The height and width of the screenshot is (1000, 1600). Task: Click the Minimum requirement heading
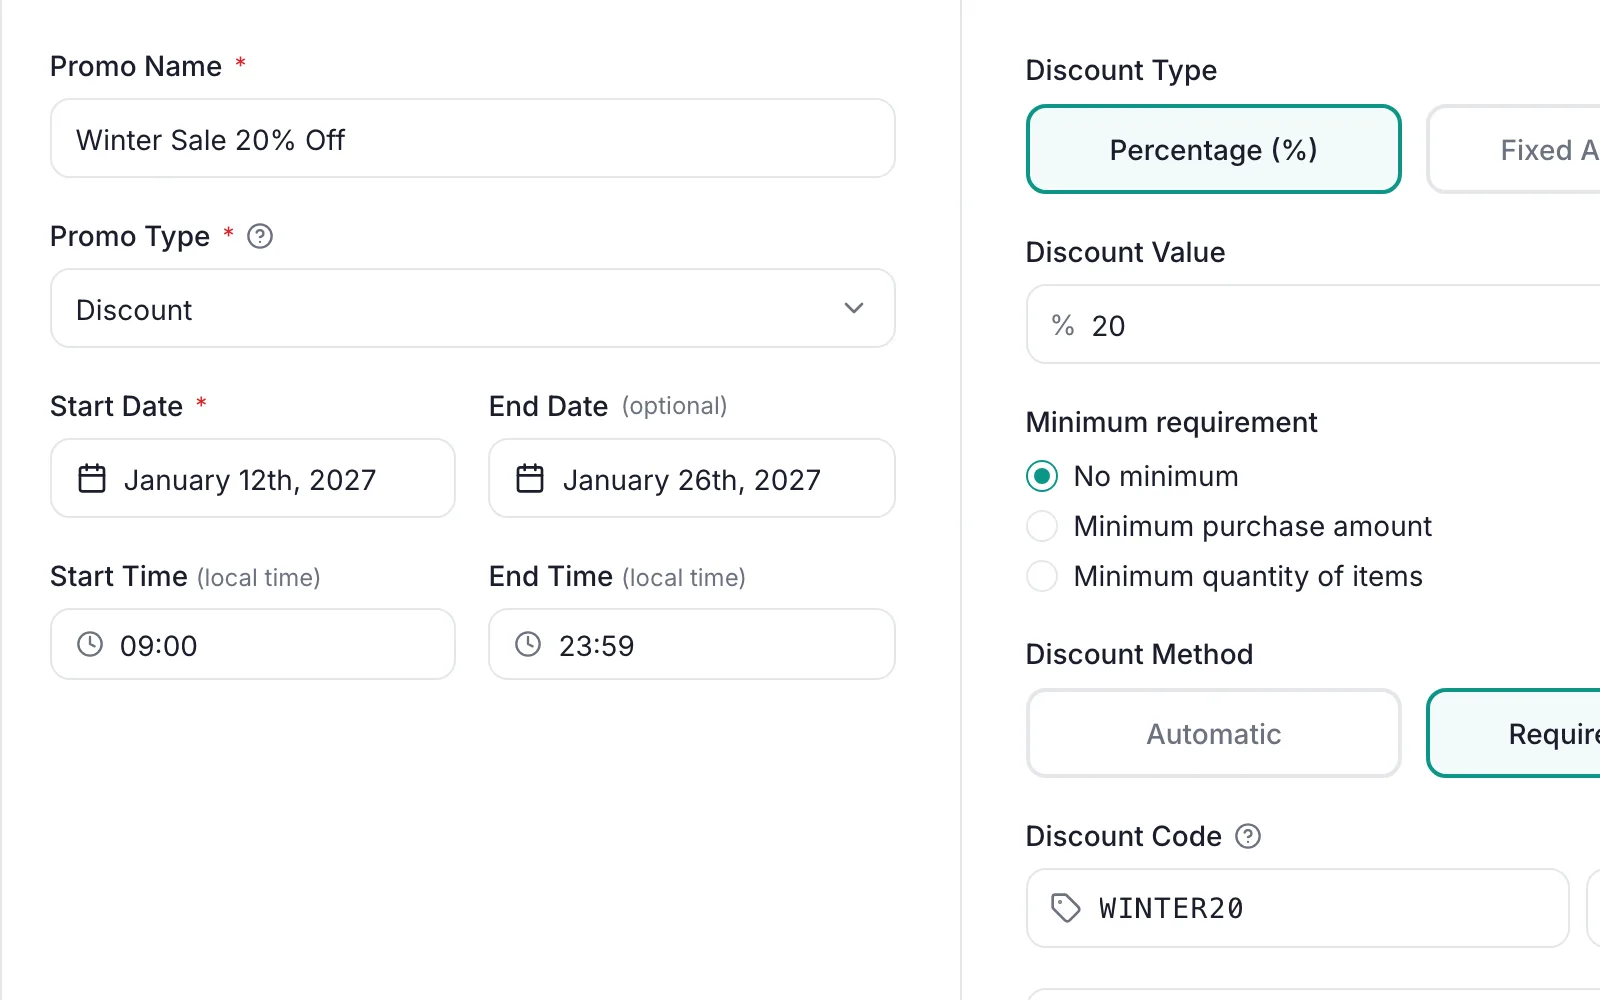coord(1171,422)
